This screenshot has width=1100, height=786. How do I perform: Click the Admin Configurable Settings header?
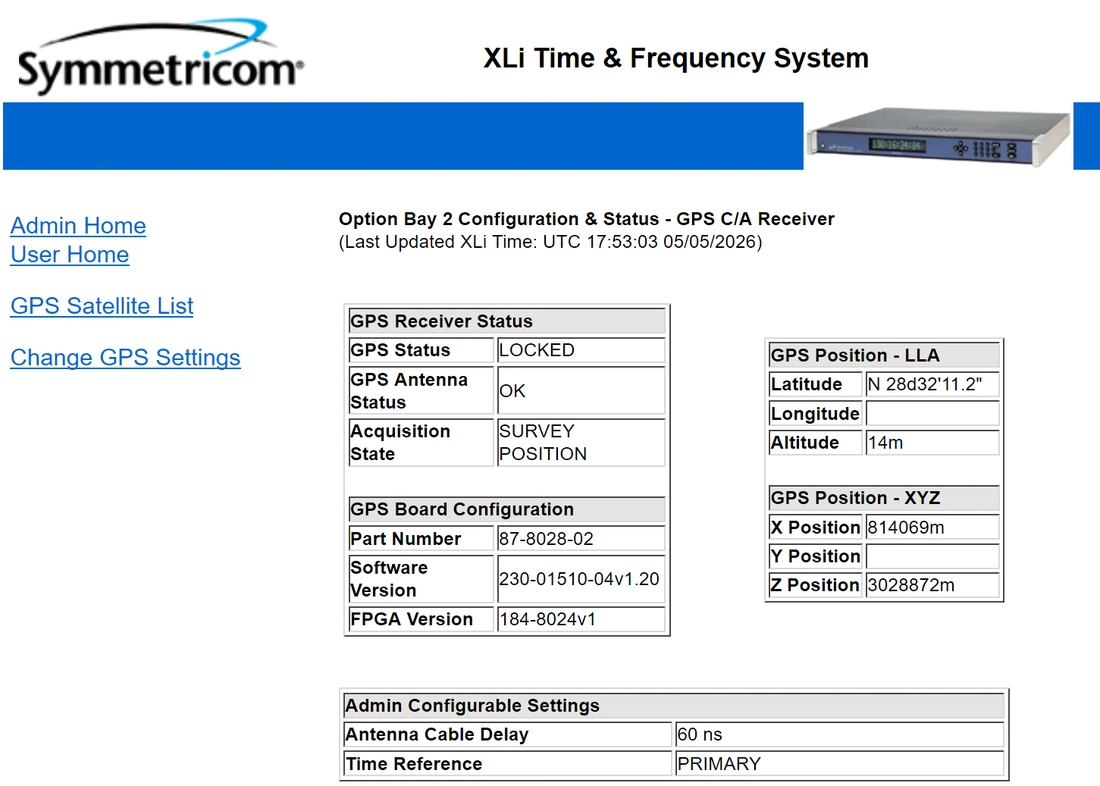tap(673, 706)
